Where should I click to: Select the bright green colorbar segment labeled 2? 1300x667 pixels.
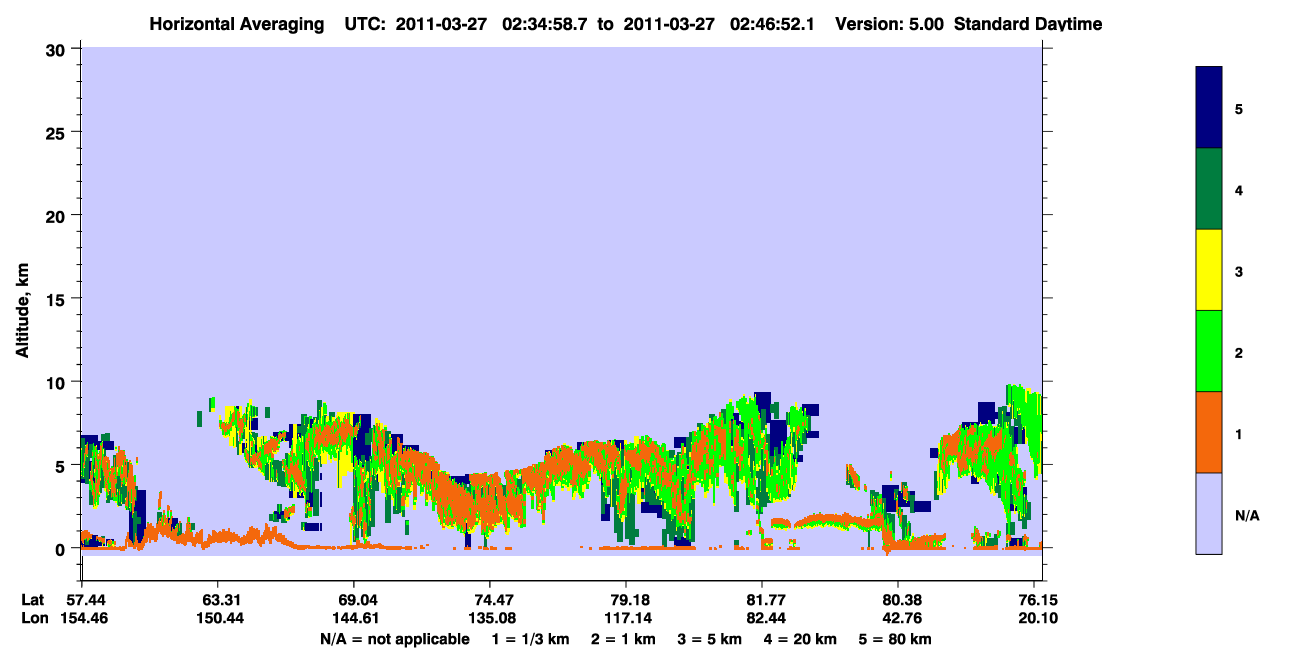(1209, 351)
